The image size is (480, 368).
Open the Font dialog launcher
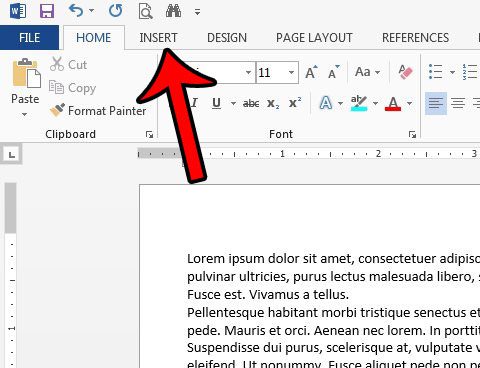click(x=412, y=134)
